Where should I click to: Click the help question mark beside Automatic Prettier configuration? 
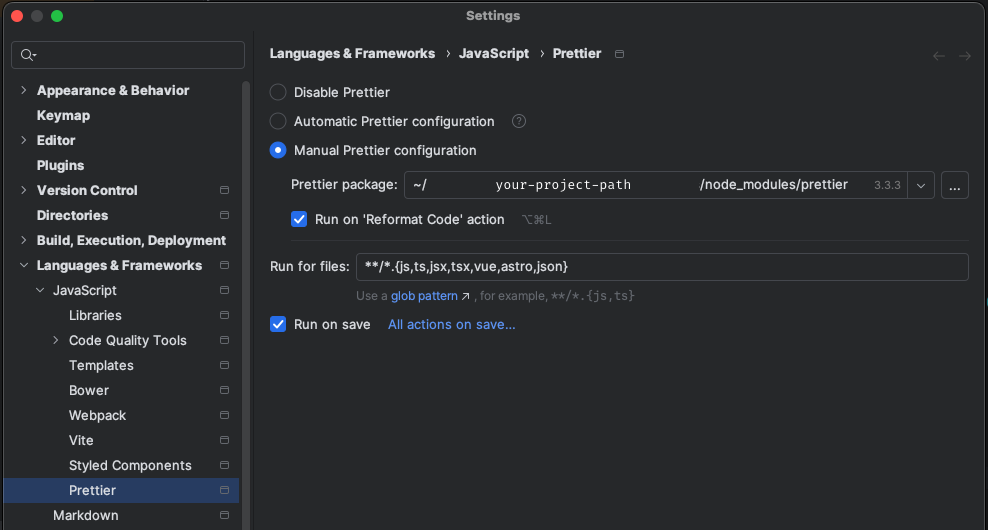click(519, 121)
